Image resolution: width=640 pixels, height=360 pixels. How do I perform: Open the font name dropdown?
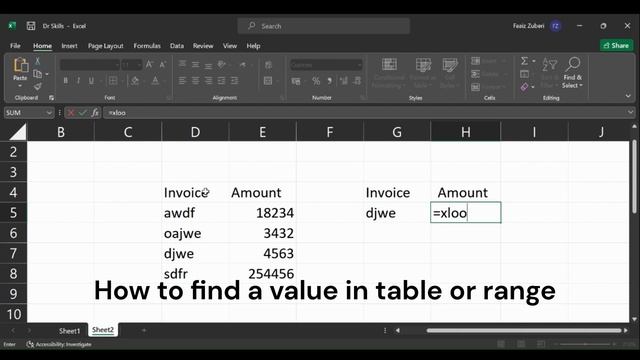tap(117, 65)
